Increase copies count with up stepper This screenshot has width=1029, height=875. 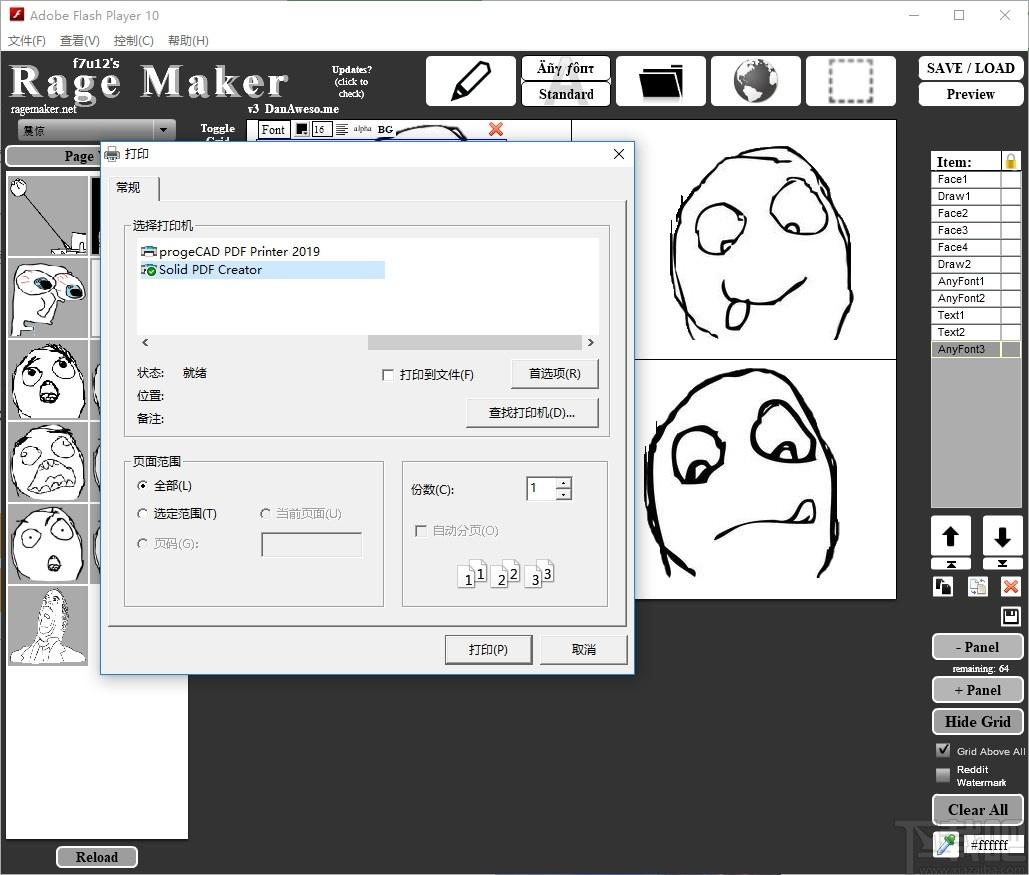564,483
